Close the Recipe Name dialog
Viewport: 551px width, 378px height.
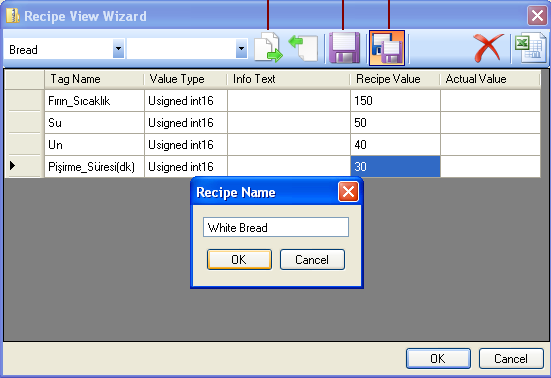348,192
